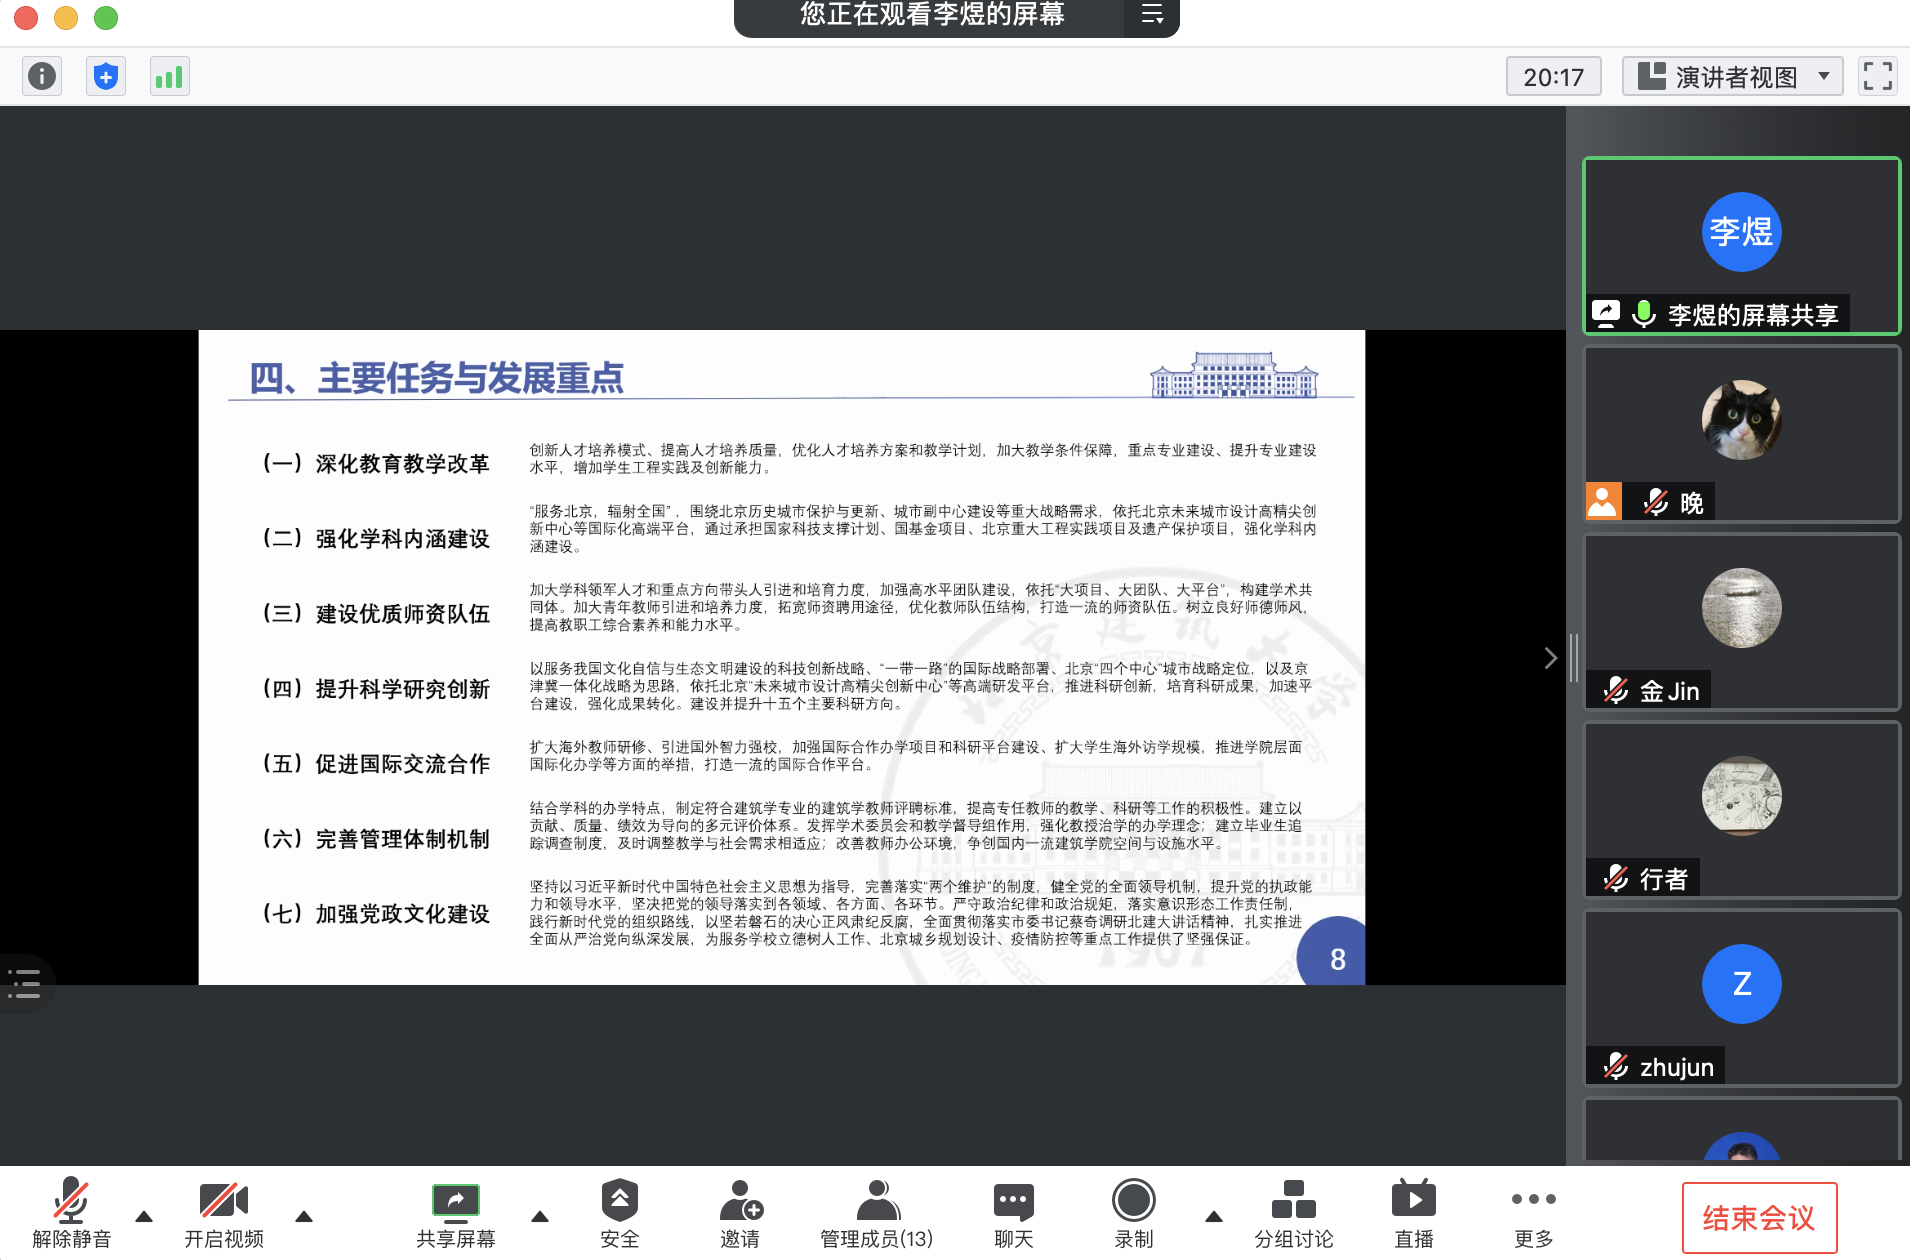
Task: Open Breakout Rooms (分组讨论)
Action: click(x=1293, y=1212)
